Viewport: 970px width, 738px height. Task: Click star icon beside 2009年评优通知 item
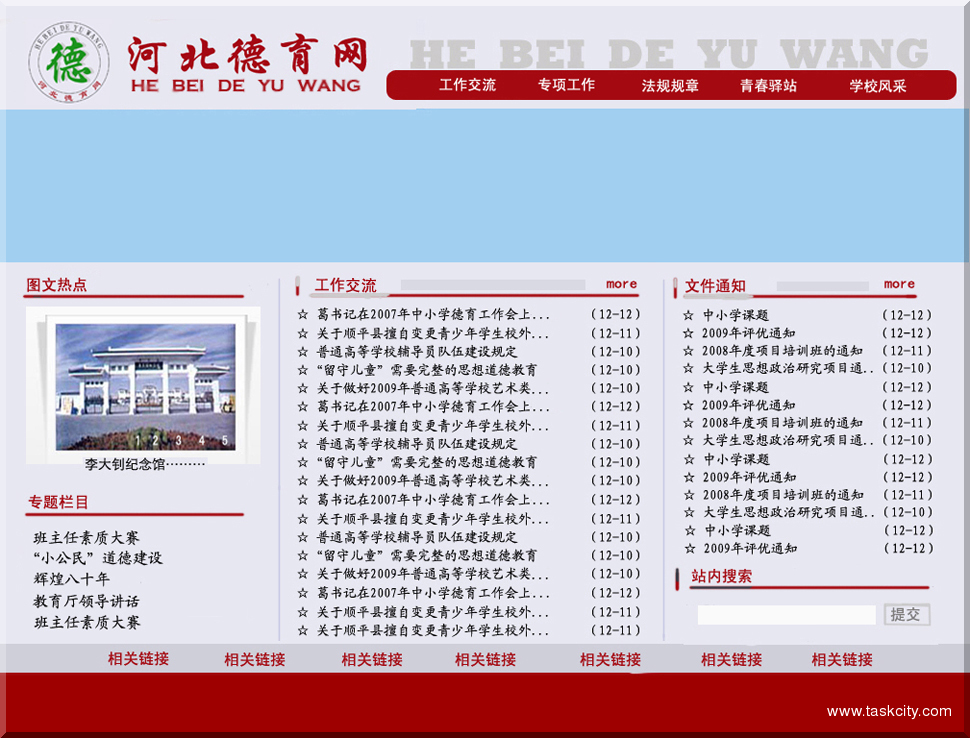click(x=688, y=331)
